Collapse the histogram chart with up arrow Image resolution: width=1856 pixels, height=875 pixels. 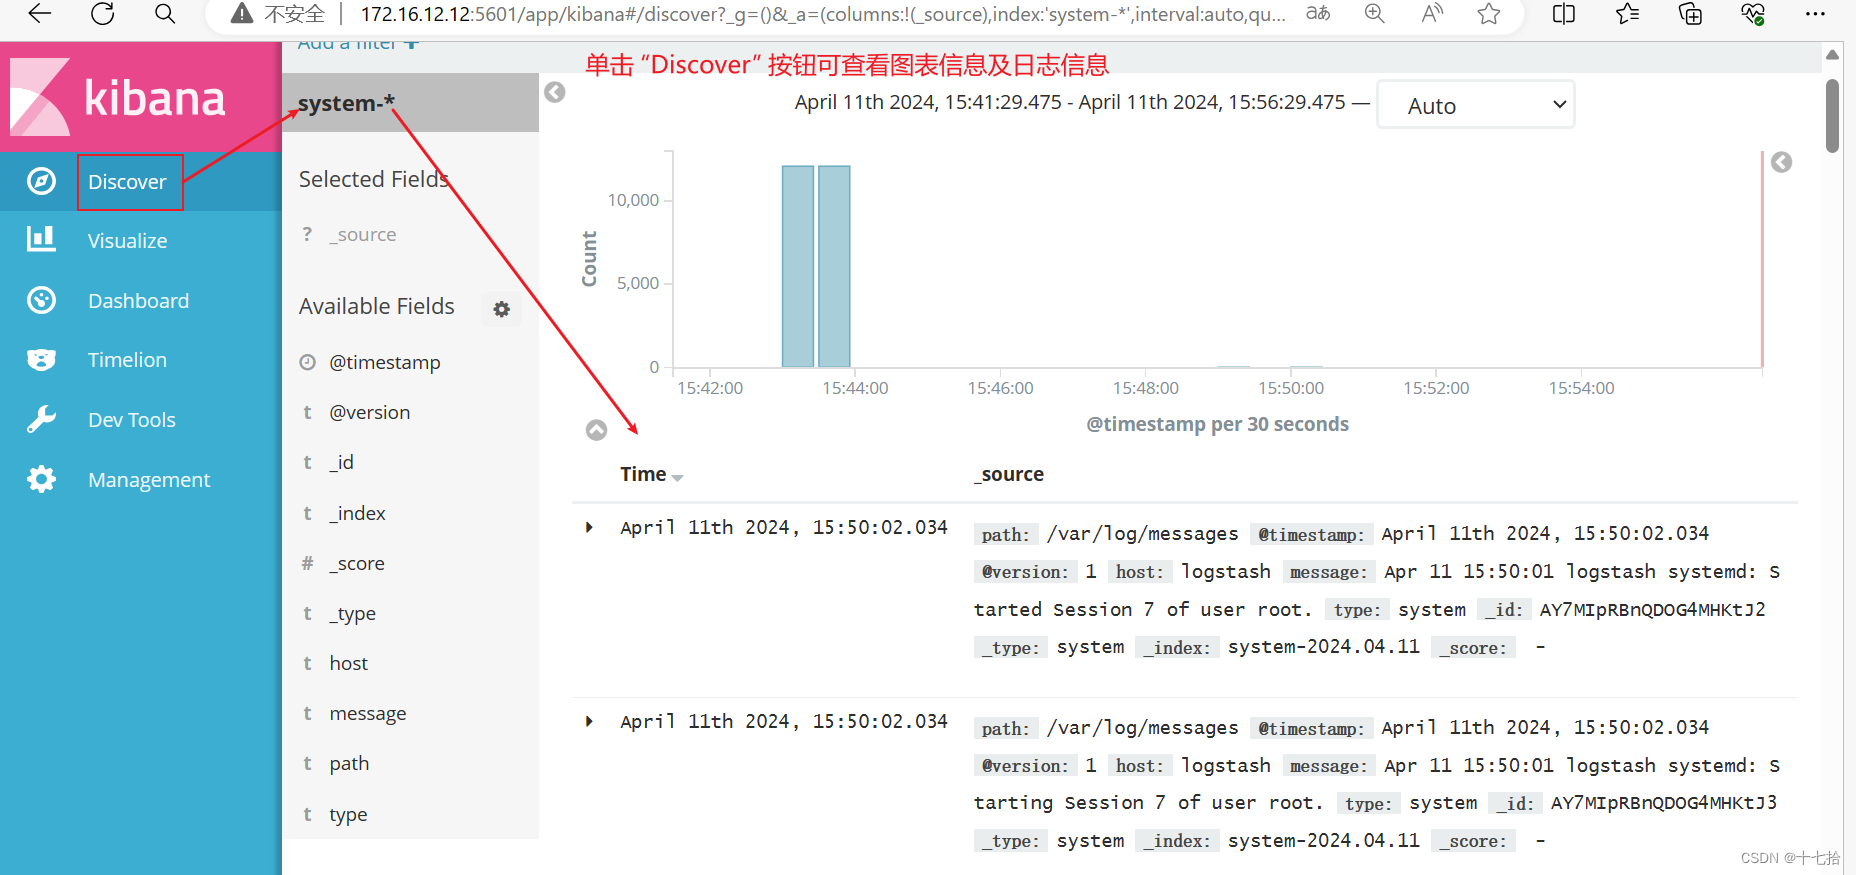(596, 430)
